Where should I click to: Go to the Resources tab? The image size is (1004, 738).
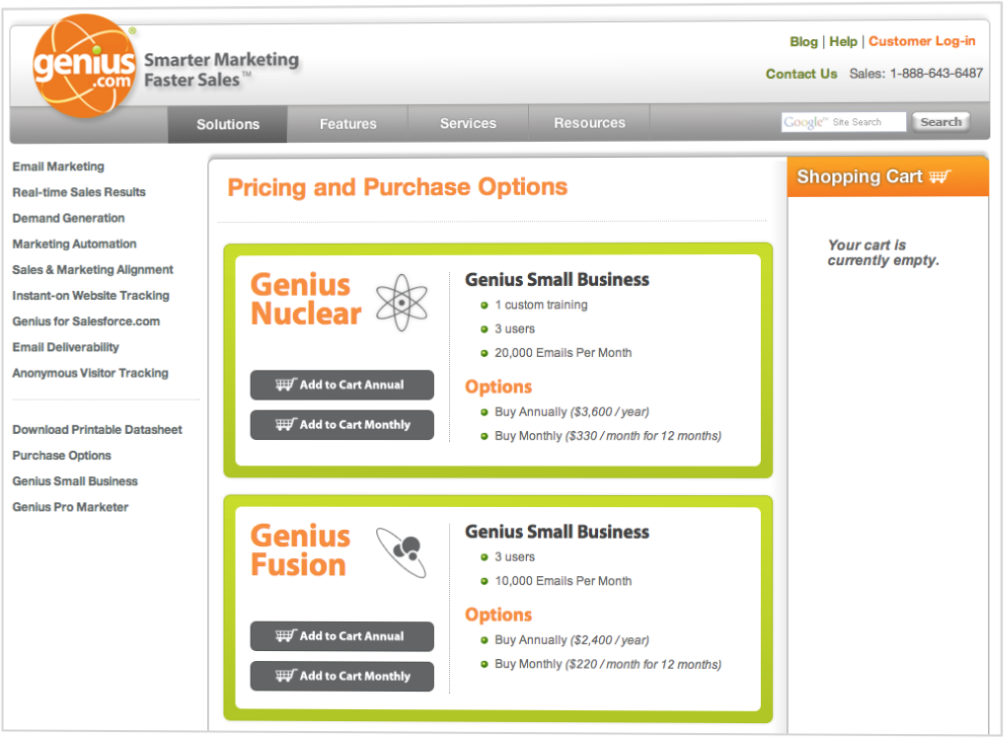click(589, 122)
